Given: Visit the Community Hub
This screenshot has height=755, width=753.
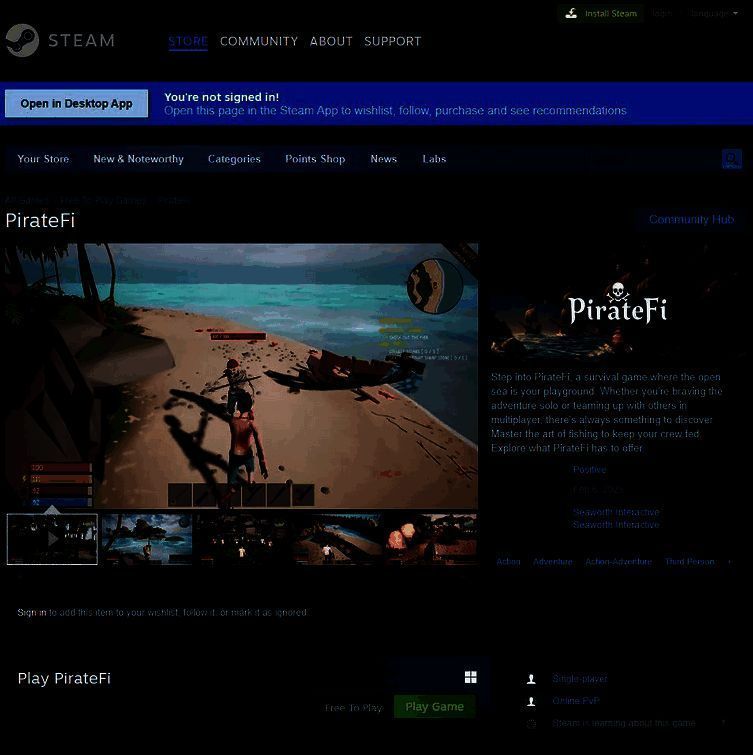Looking at the screenshot, I should click(x=691, y=220).
